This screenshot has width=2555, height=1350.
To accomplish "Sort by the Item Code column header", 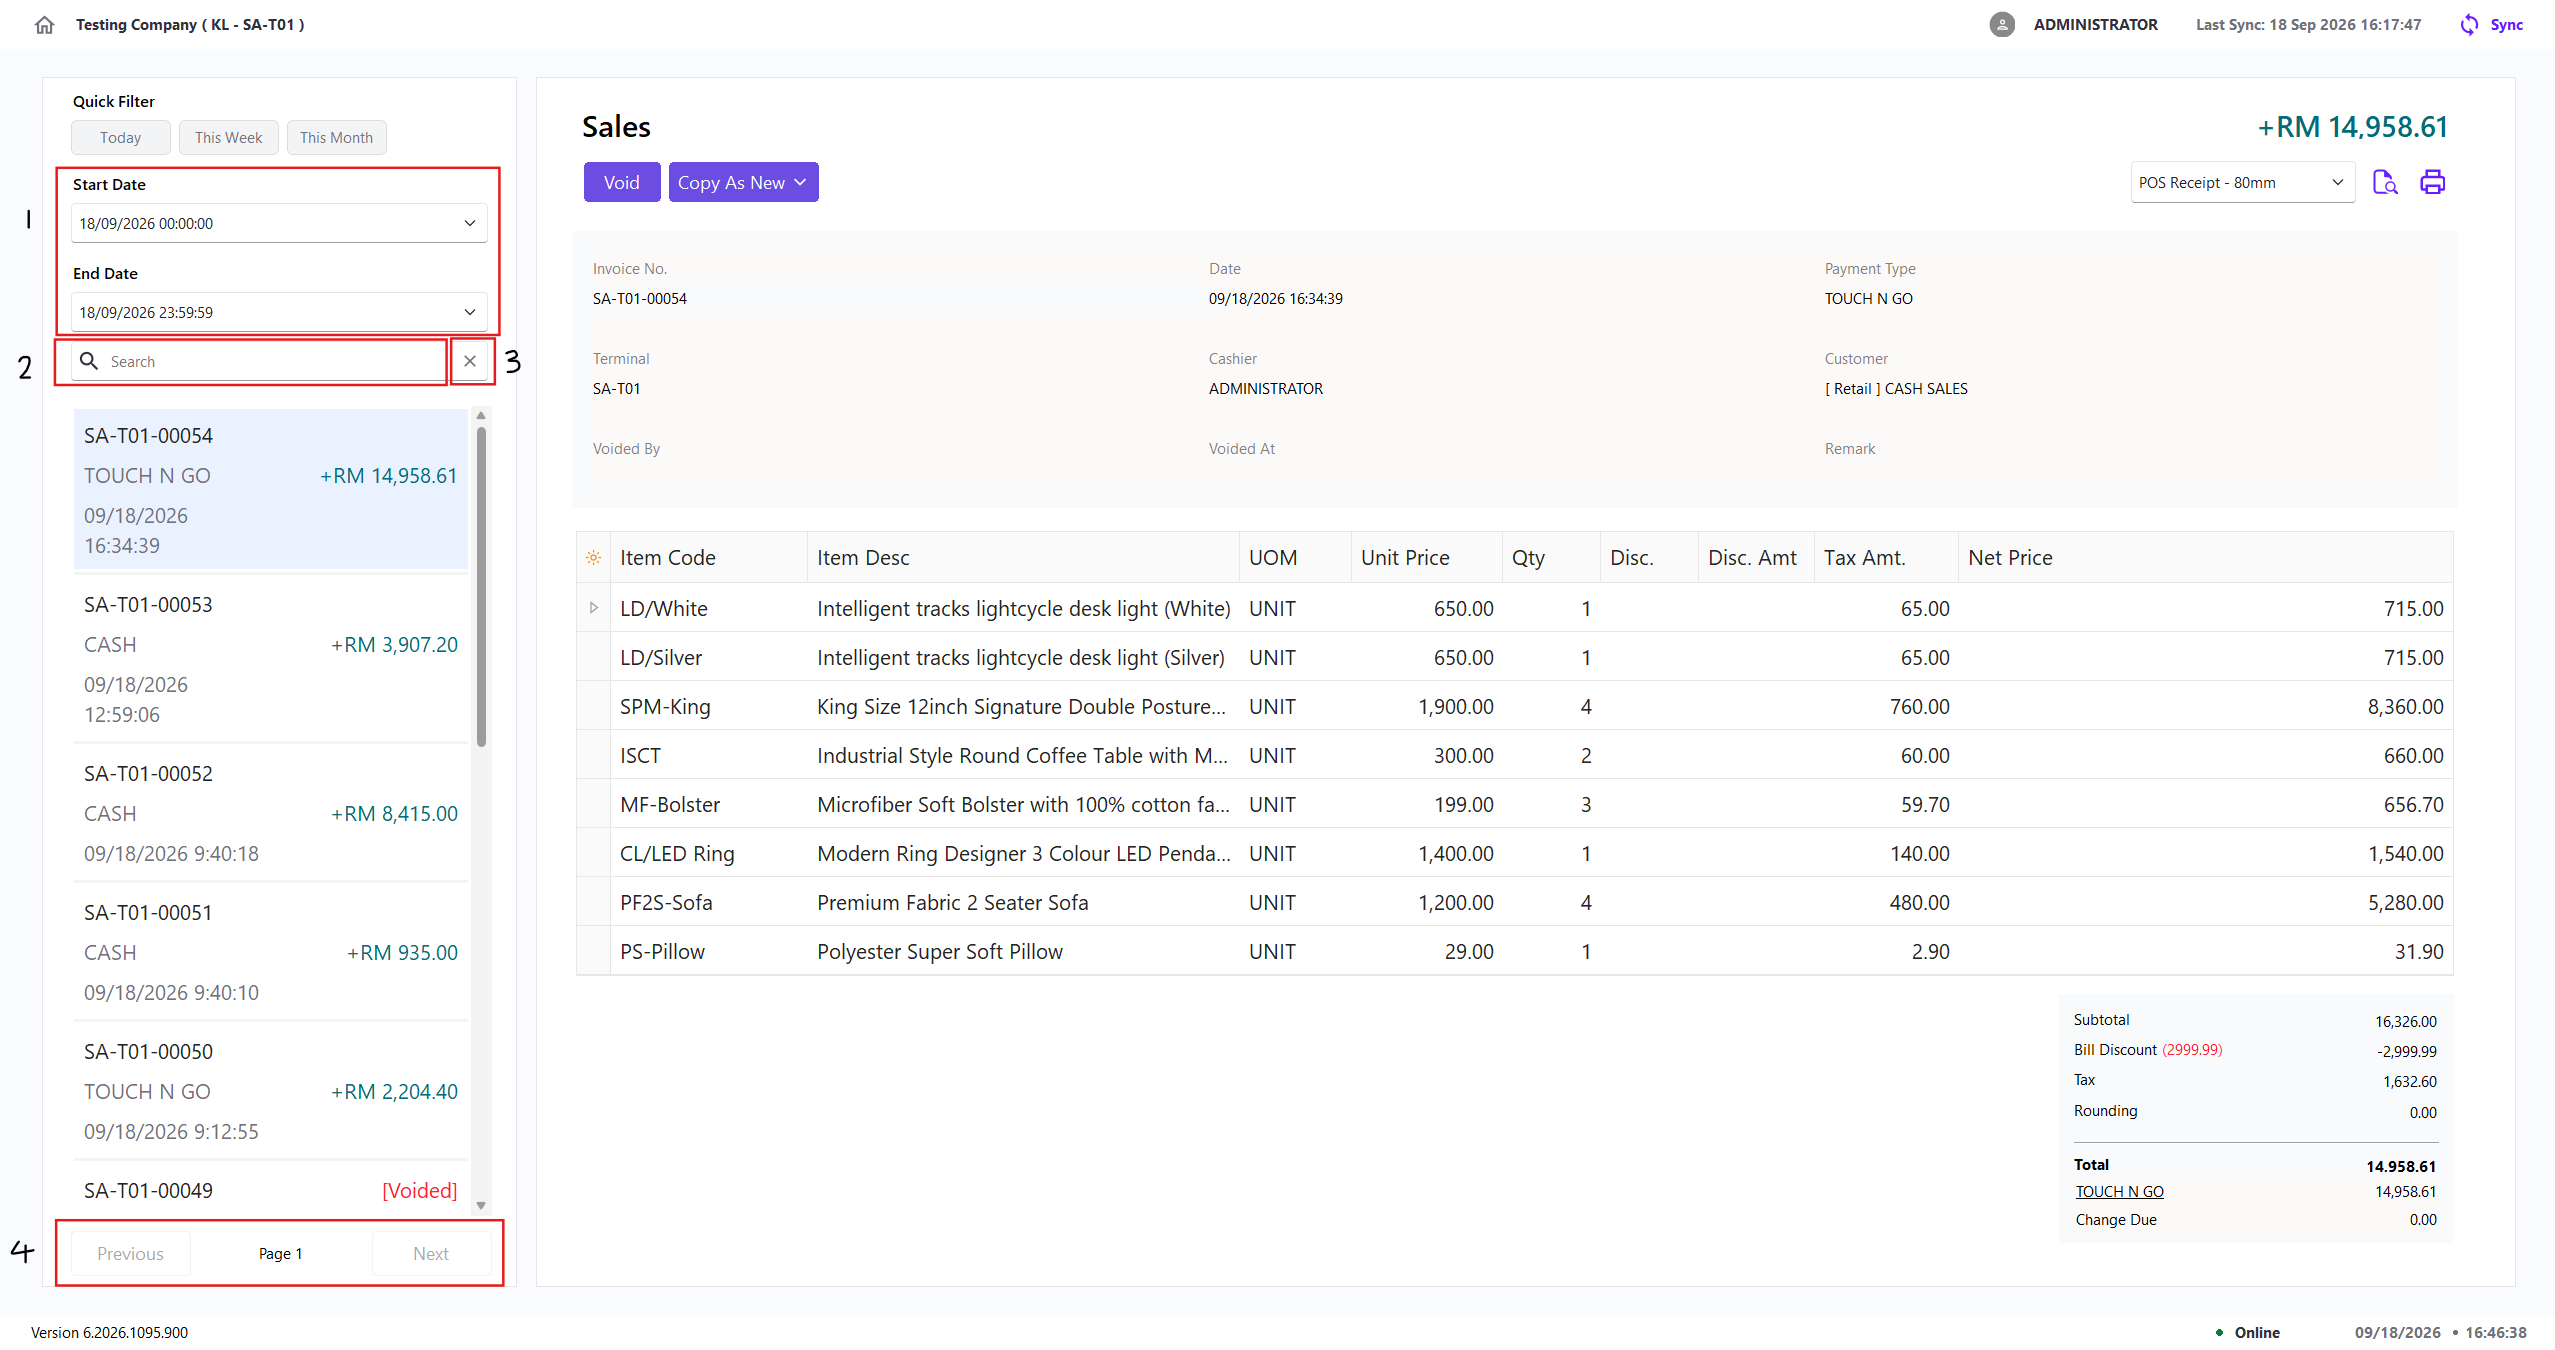I will pyautogui.click(x=708, y=558).
